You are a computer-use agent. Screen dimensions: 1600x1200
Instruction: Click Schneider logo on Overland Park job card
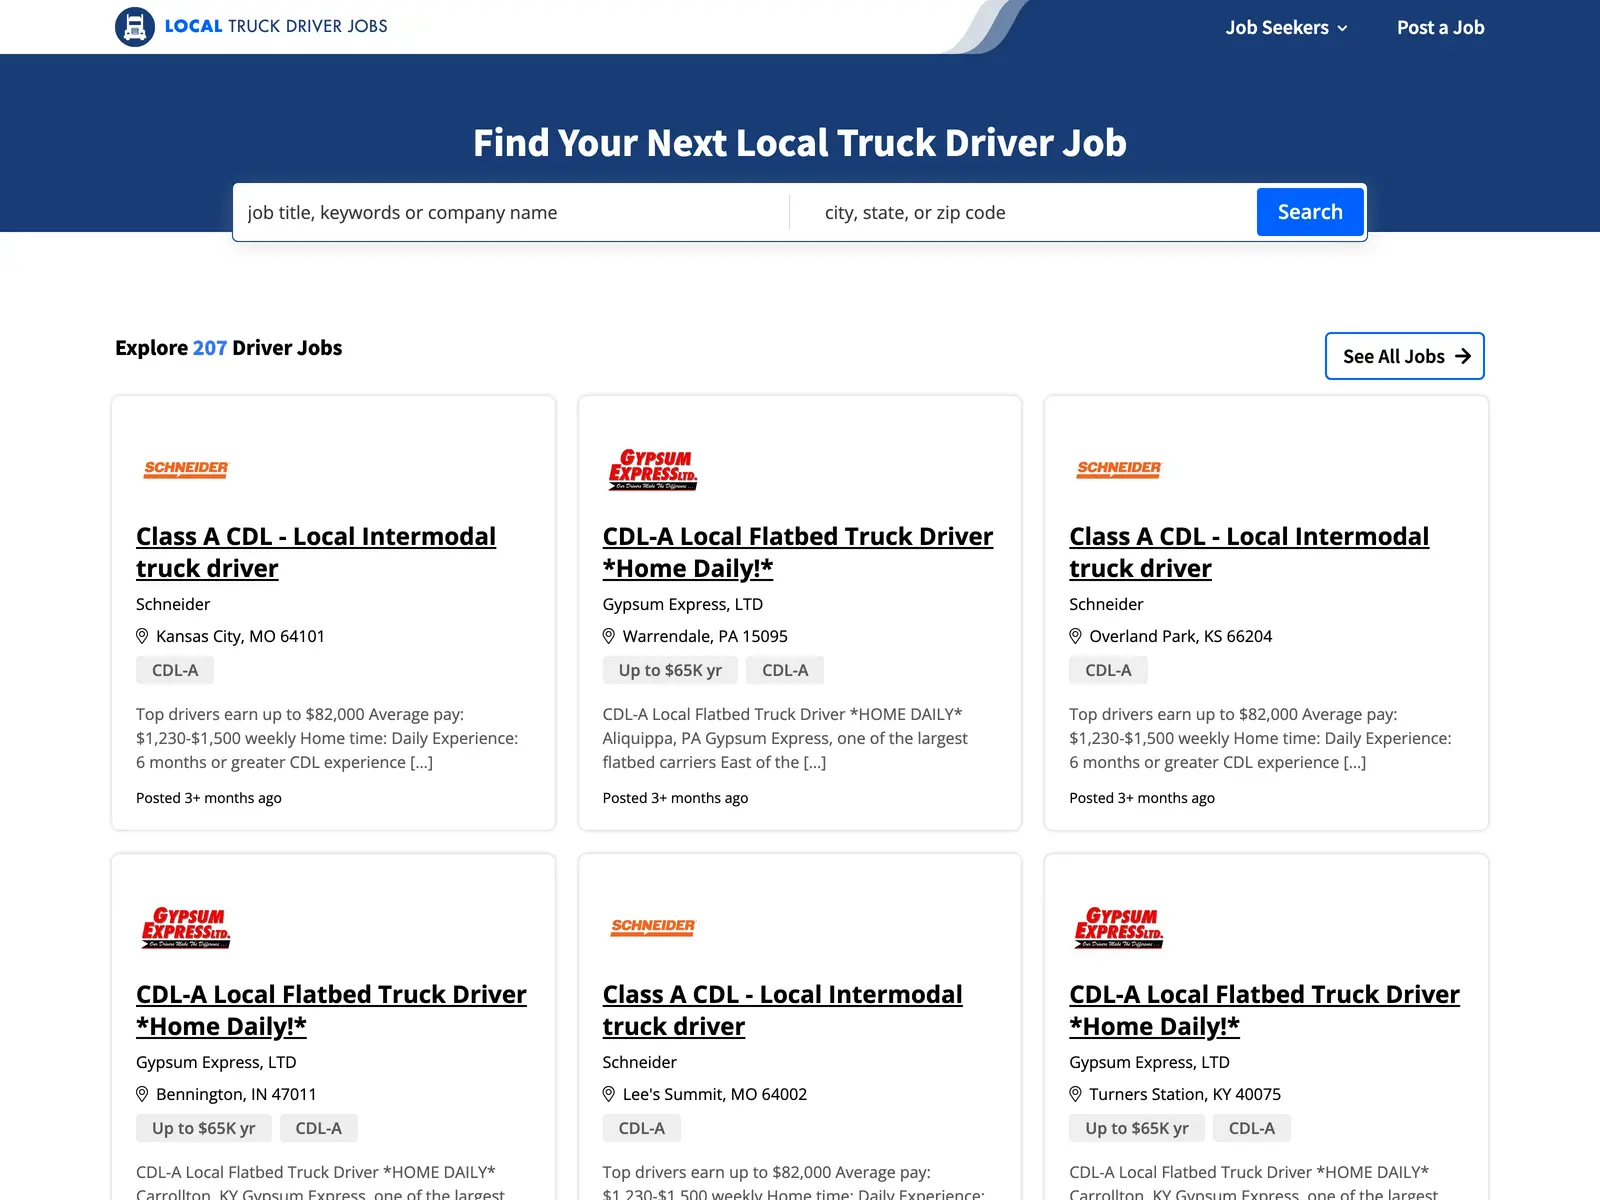1119,469
